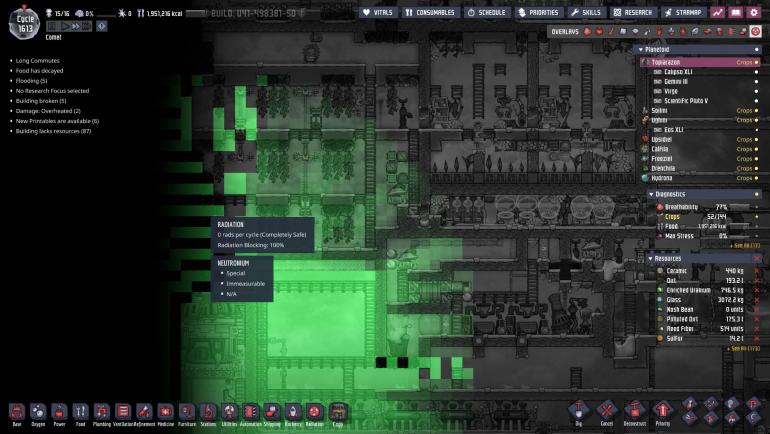Screen dimensions: 770x434
Task: Toggle the Diagnostics header dot
Action: [x=757, y=194]
